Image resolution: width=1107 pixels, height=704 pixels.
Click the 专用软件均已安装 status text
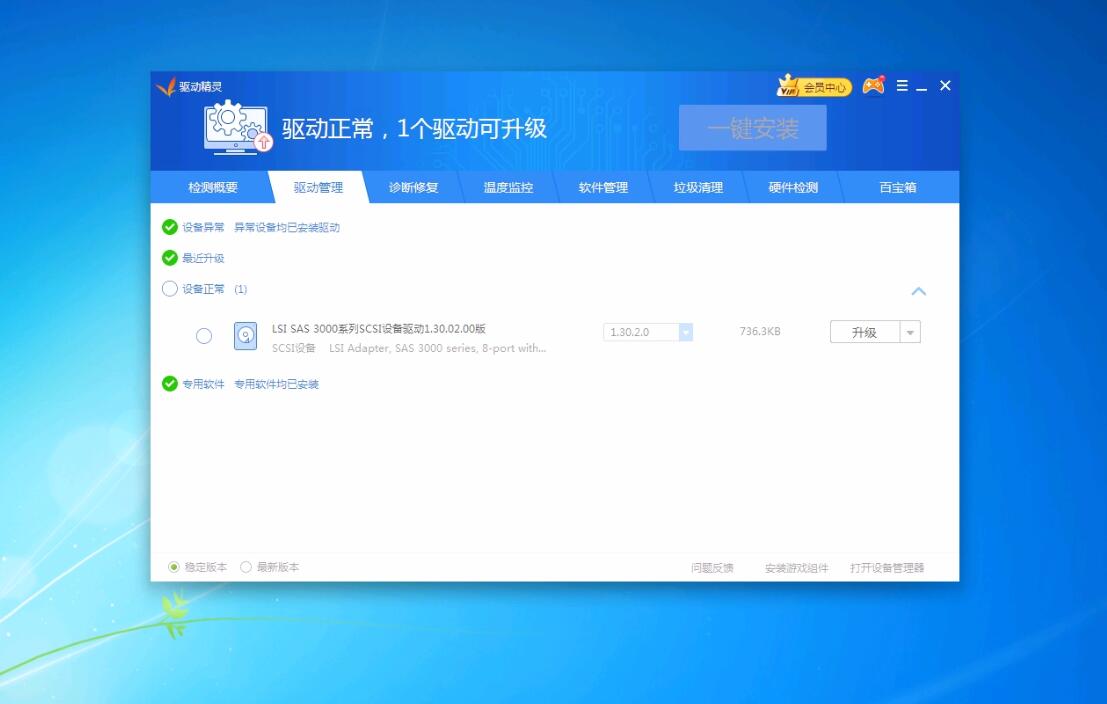click(276, 384)
